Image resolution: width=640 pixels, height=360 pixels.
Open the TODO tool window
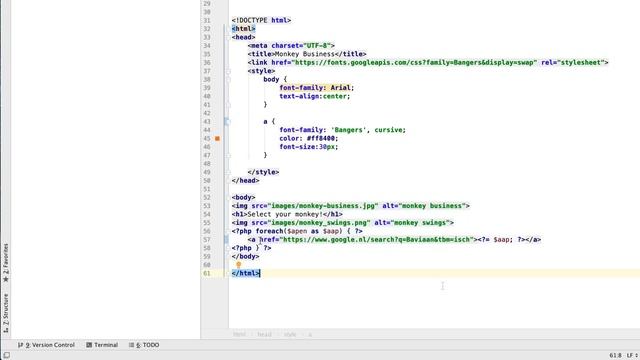tap(144, 345)
